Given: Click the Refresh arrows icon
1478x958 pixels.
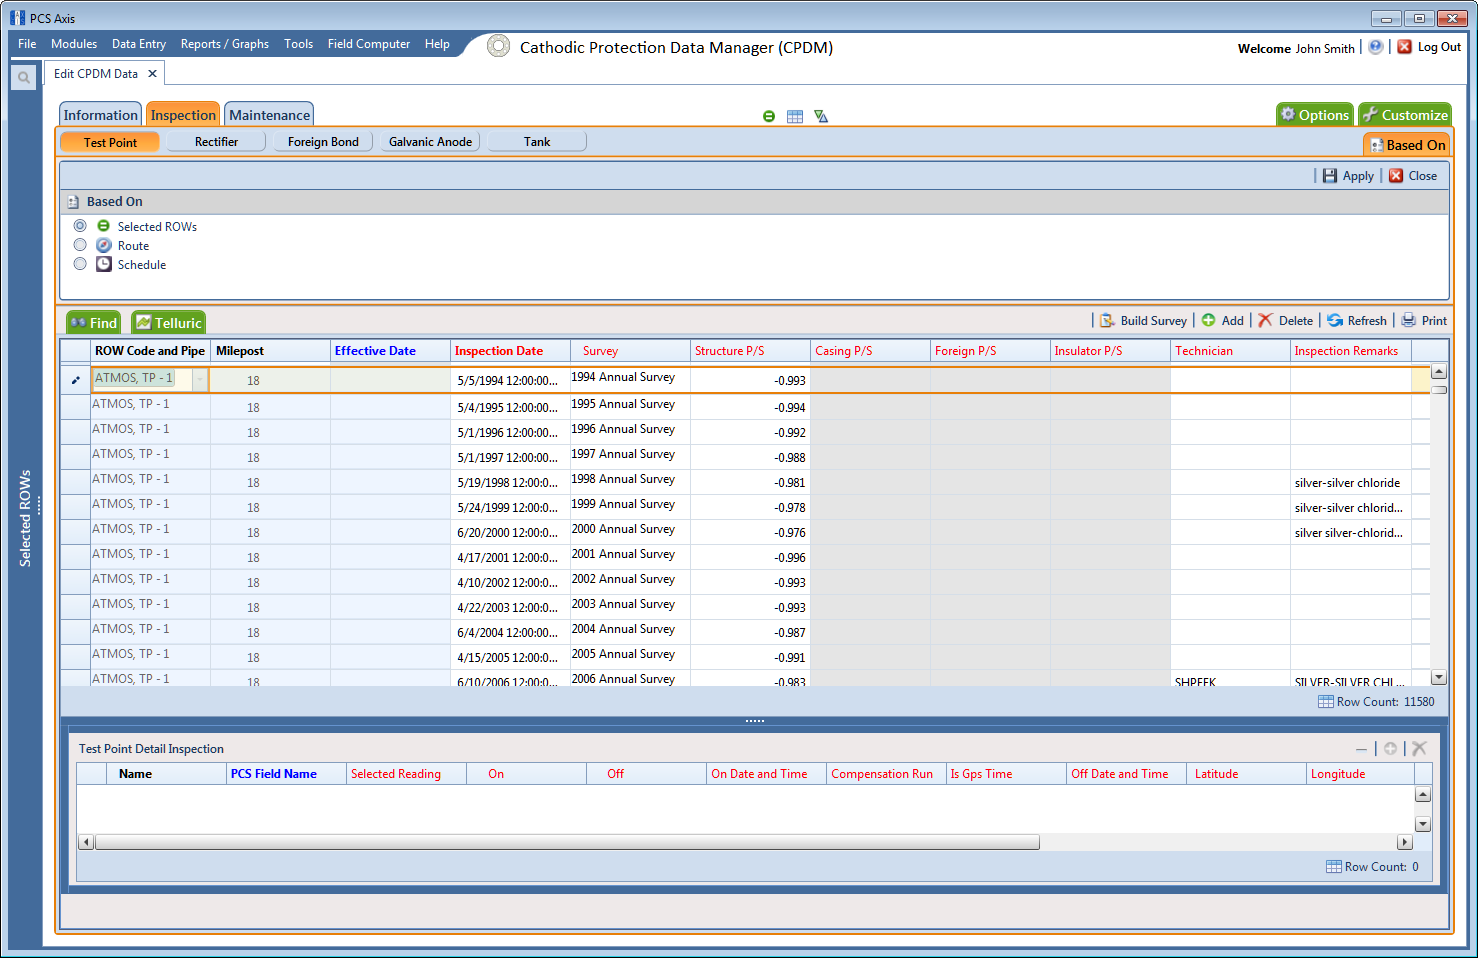Looking at the screenshot, I should tap(1335, 320).
